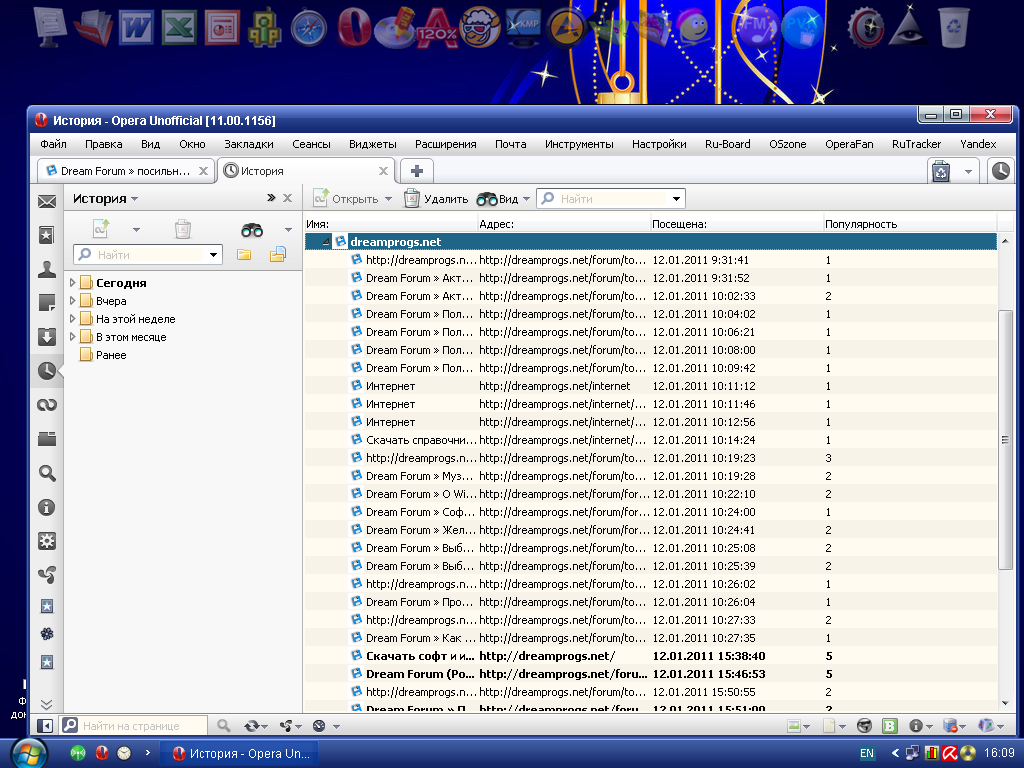
Task: Open Excel from the desktop dock
Action: tap(179, 27)
